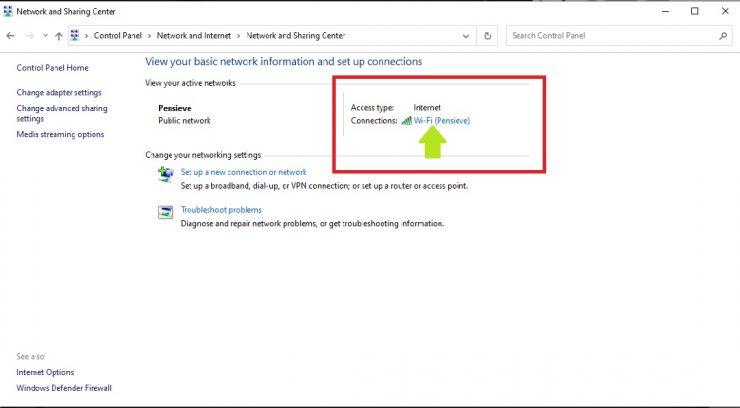
Task: Expand the chevron after Network and Internet breadcrumb
Action: [238, 36]
